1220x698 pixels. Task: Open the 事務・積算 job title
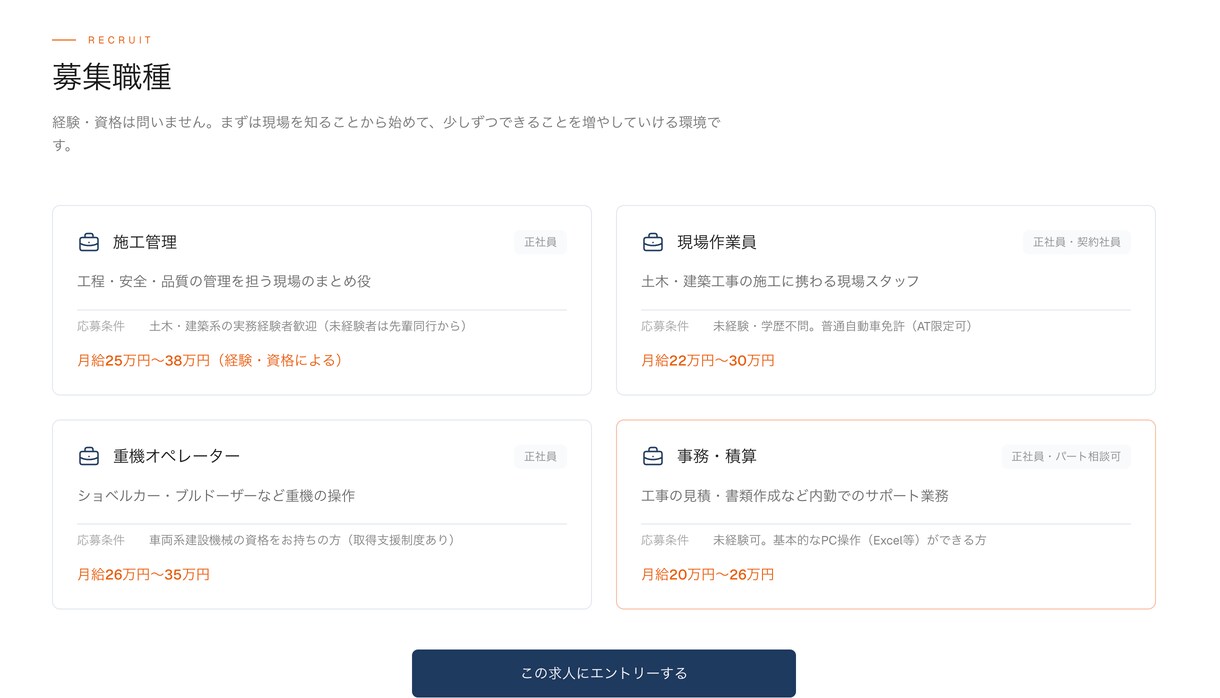pyautogui.click(x=717, y=456)
